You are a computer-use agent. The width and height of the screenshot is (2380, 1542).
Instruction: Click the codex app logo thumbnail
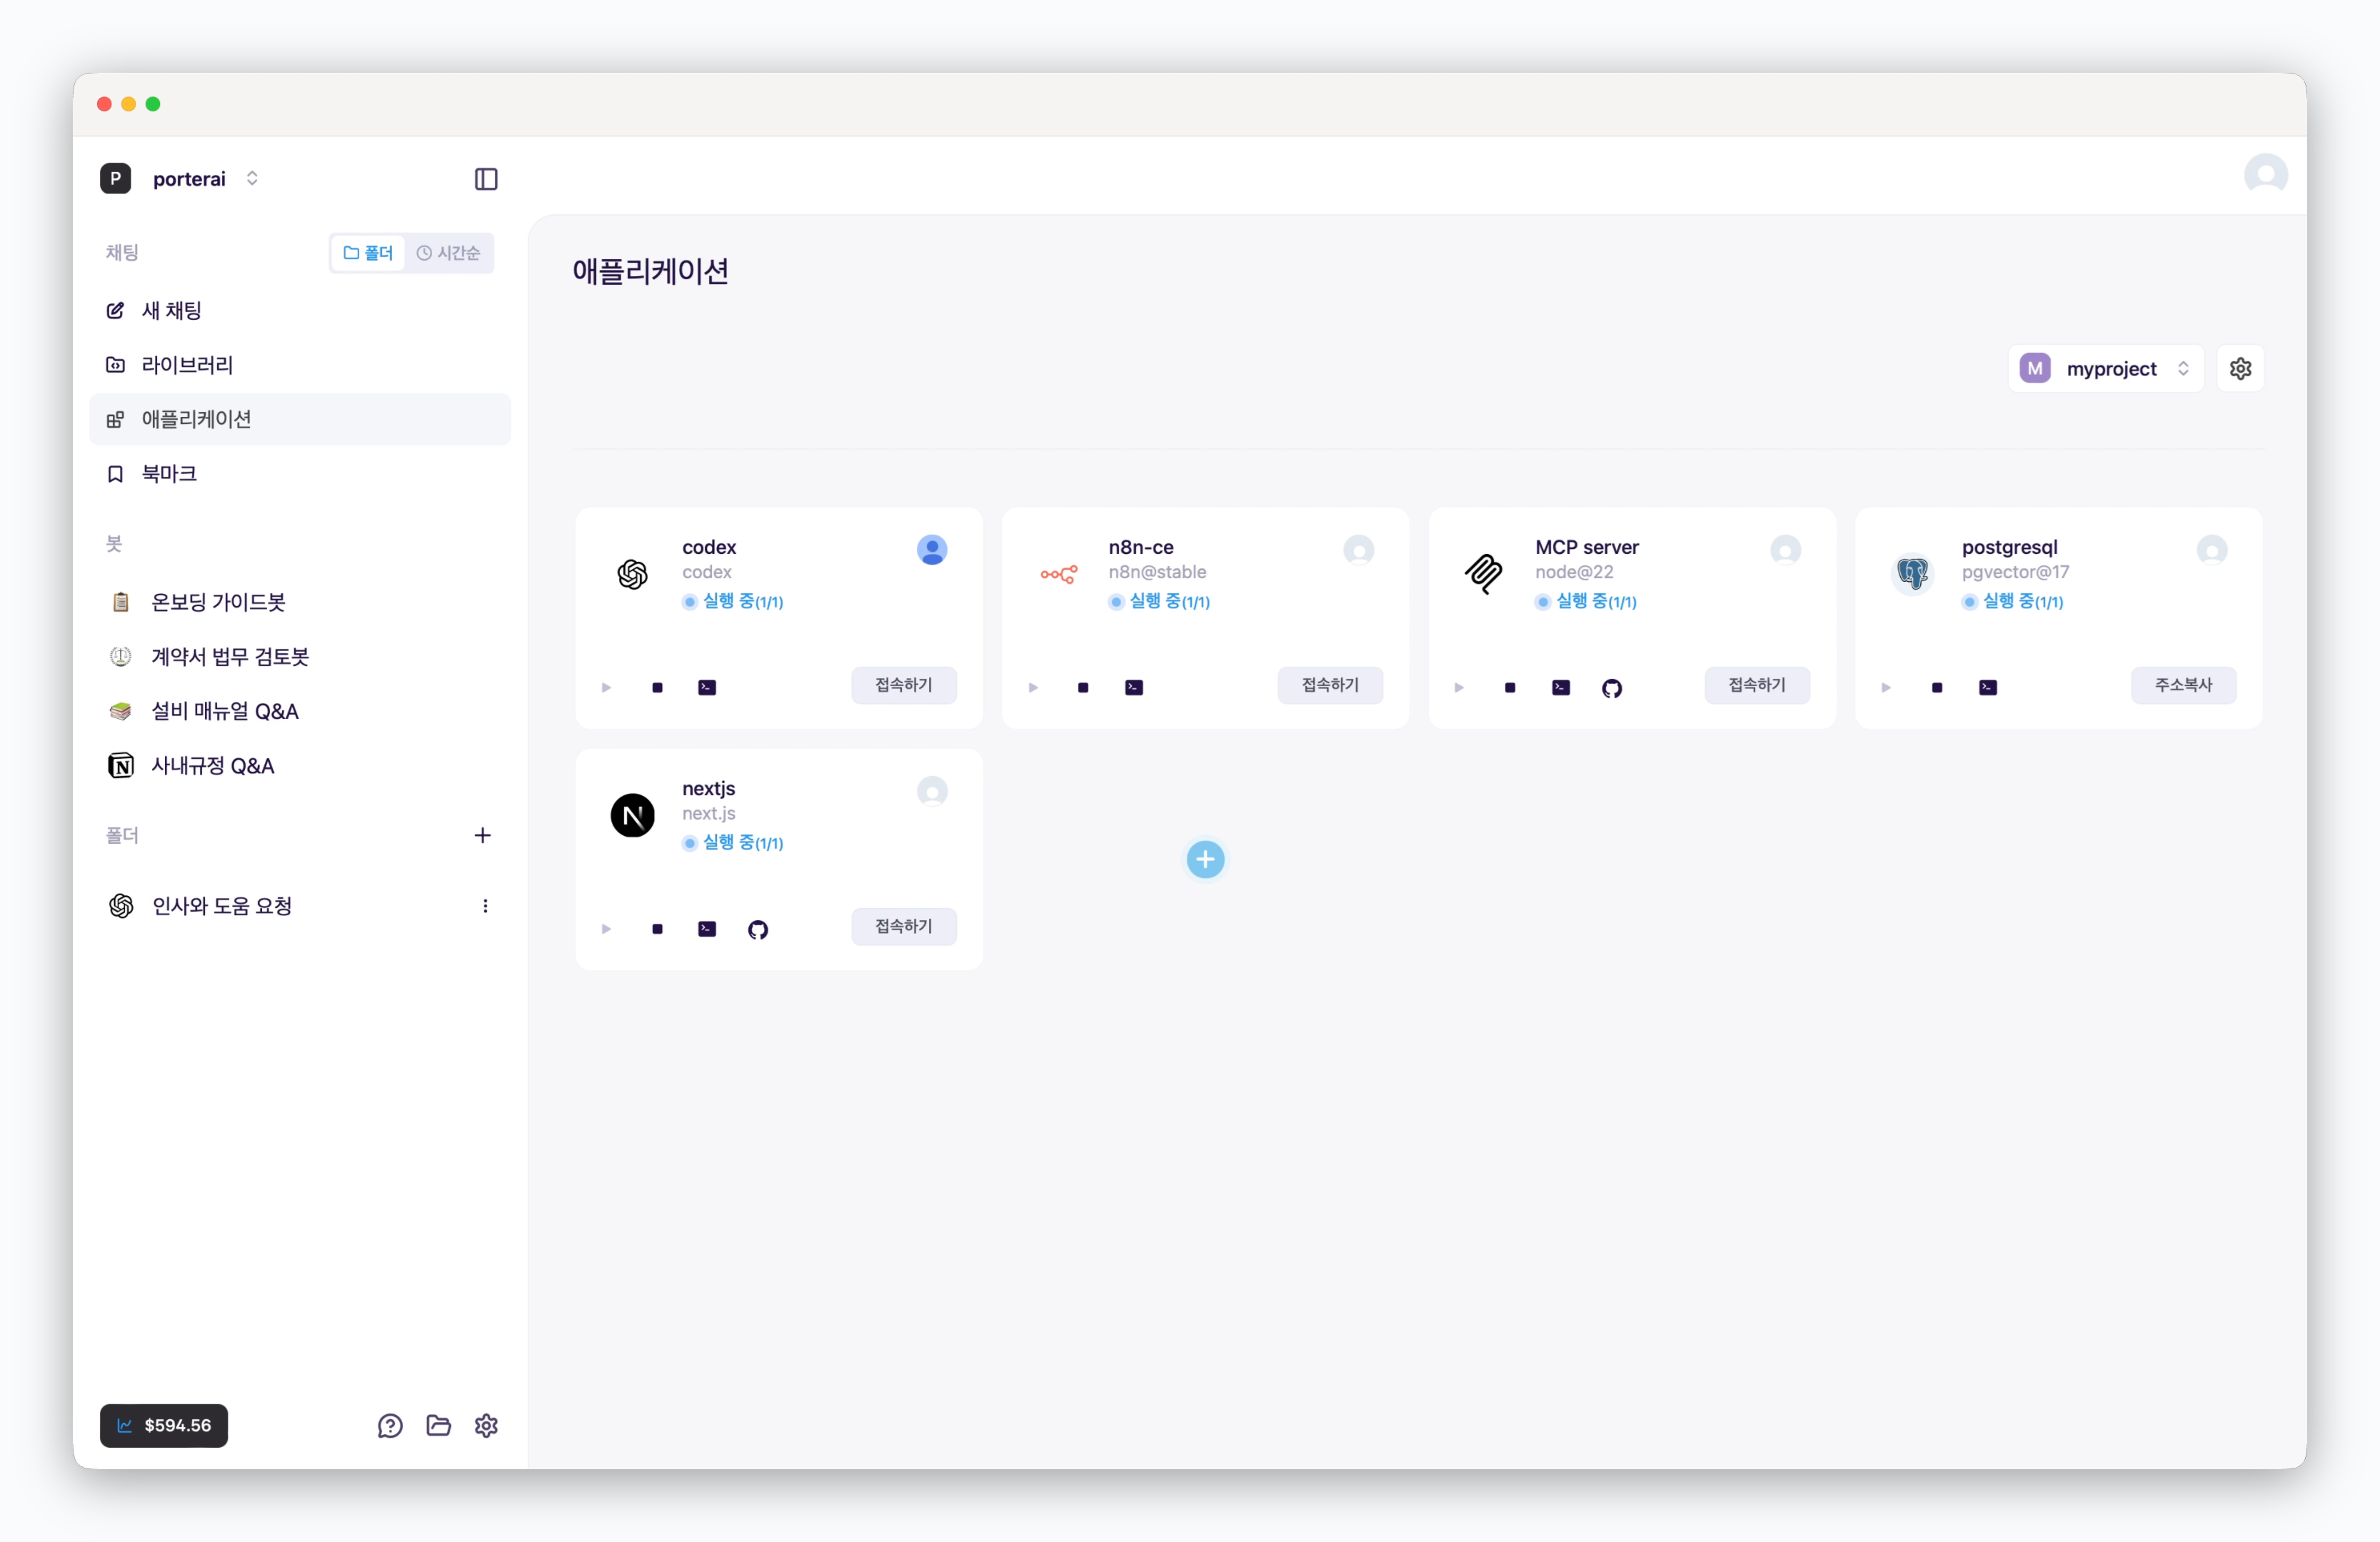click(x=632, y=575)
